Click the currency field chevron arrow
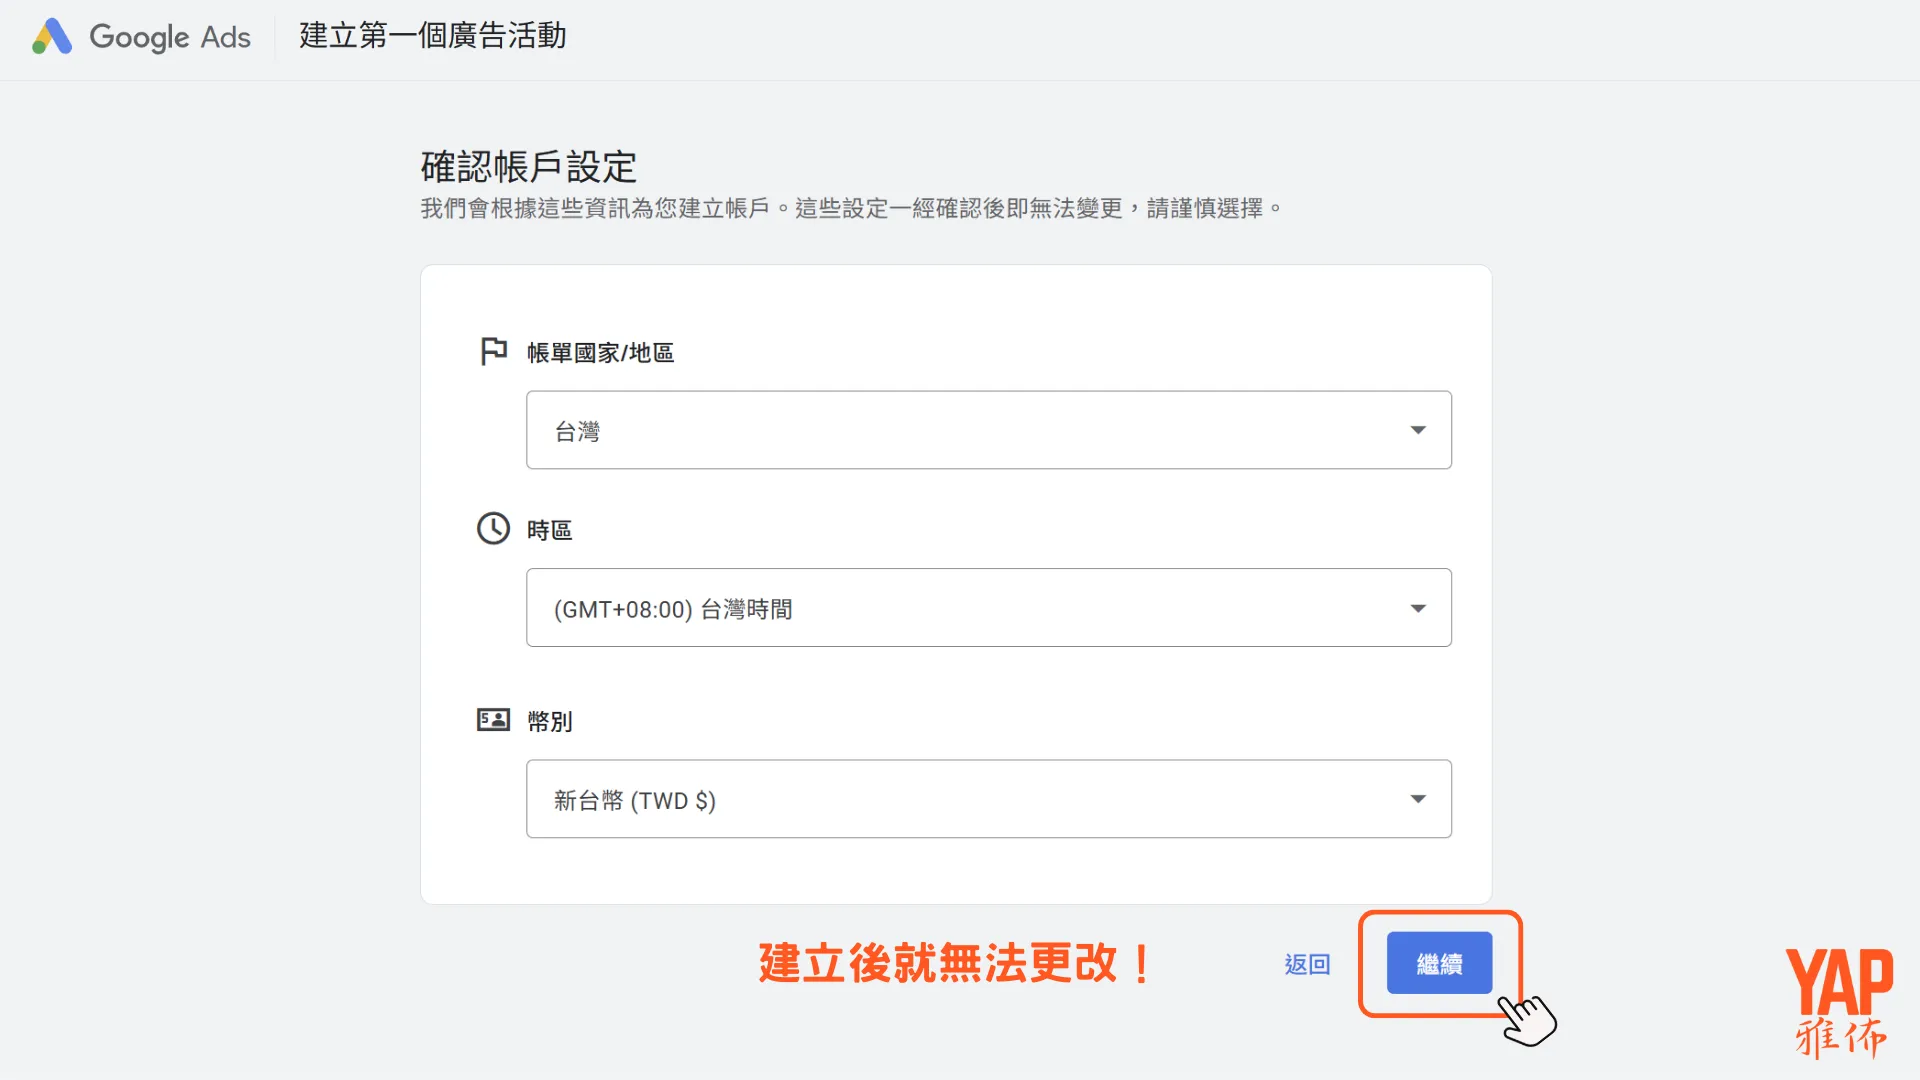The image size is (1920, 1080). click(x=1418, y=799)
